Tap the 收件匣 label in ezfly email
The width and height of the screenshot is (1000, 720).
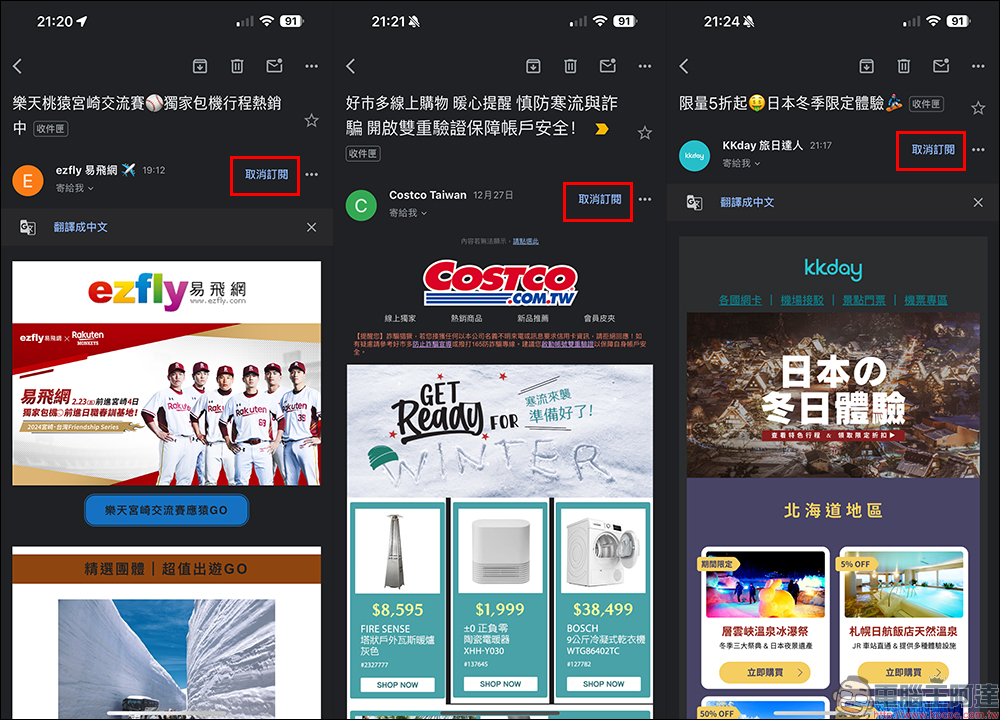[x=50, y=129]
